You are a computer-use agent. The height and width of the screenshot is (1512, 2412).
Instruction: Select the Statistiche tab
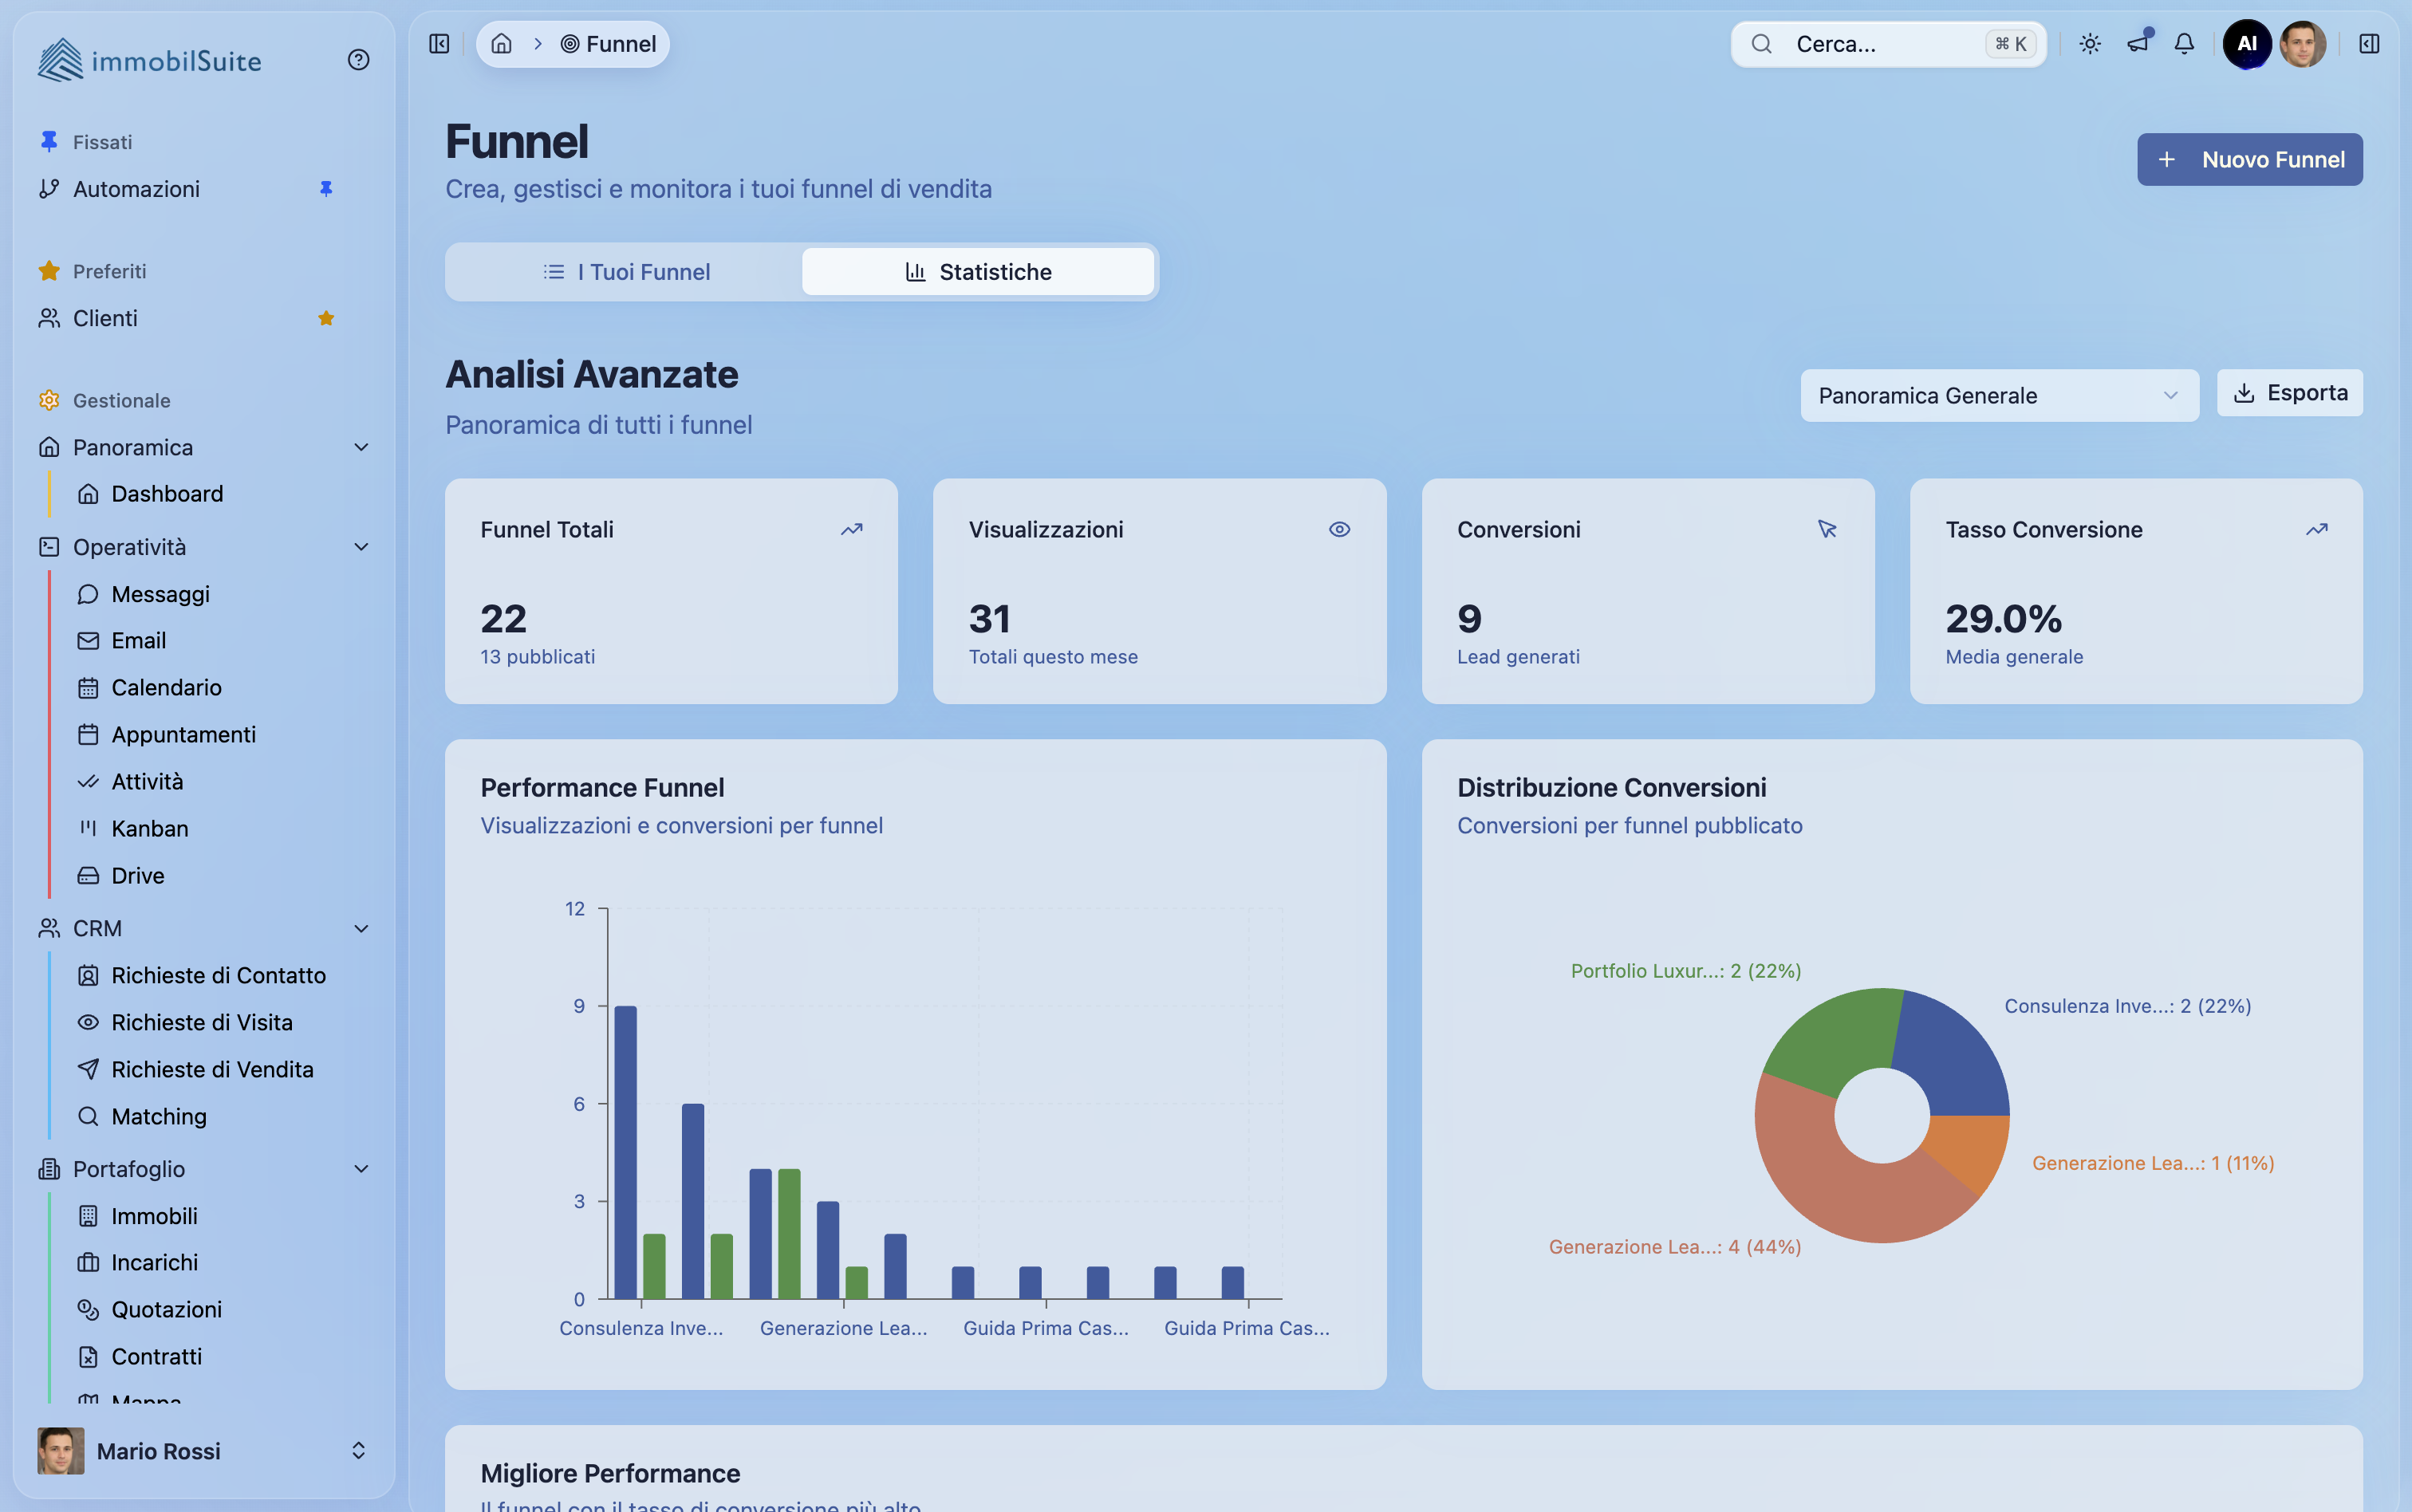978,271
